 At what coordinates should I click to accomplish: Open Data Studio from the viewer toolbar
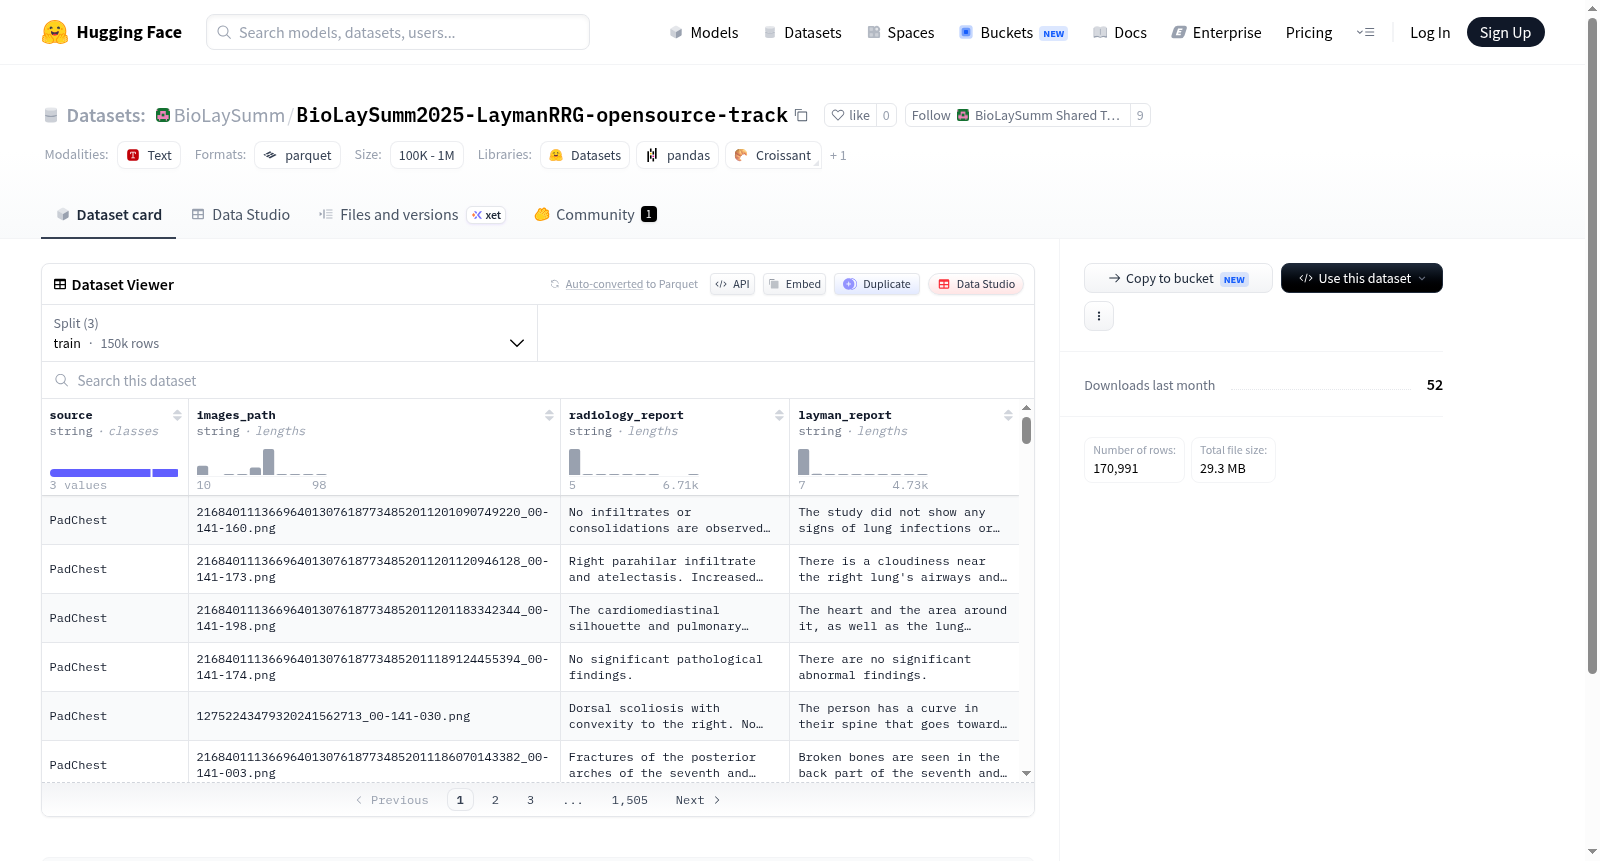pos(976,284)
